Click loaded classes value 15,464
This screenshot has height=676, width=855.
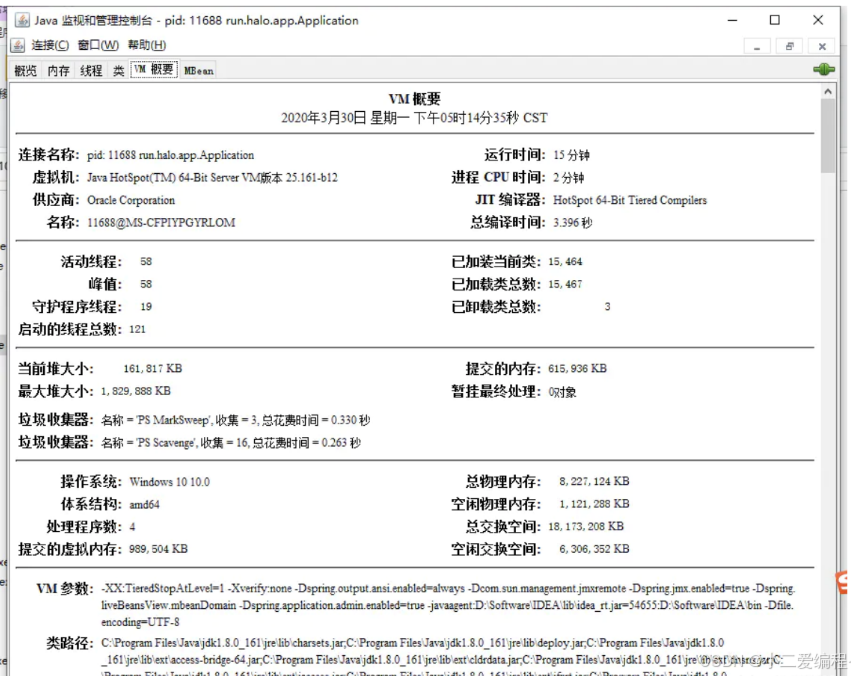(565, 262)
